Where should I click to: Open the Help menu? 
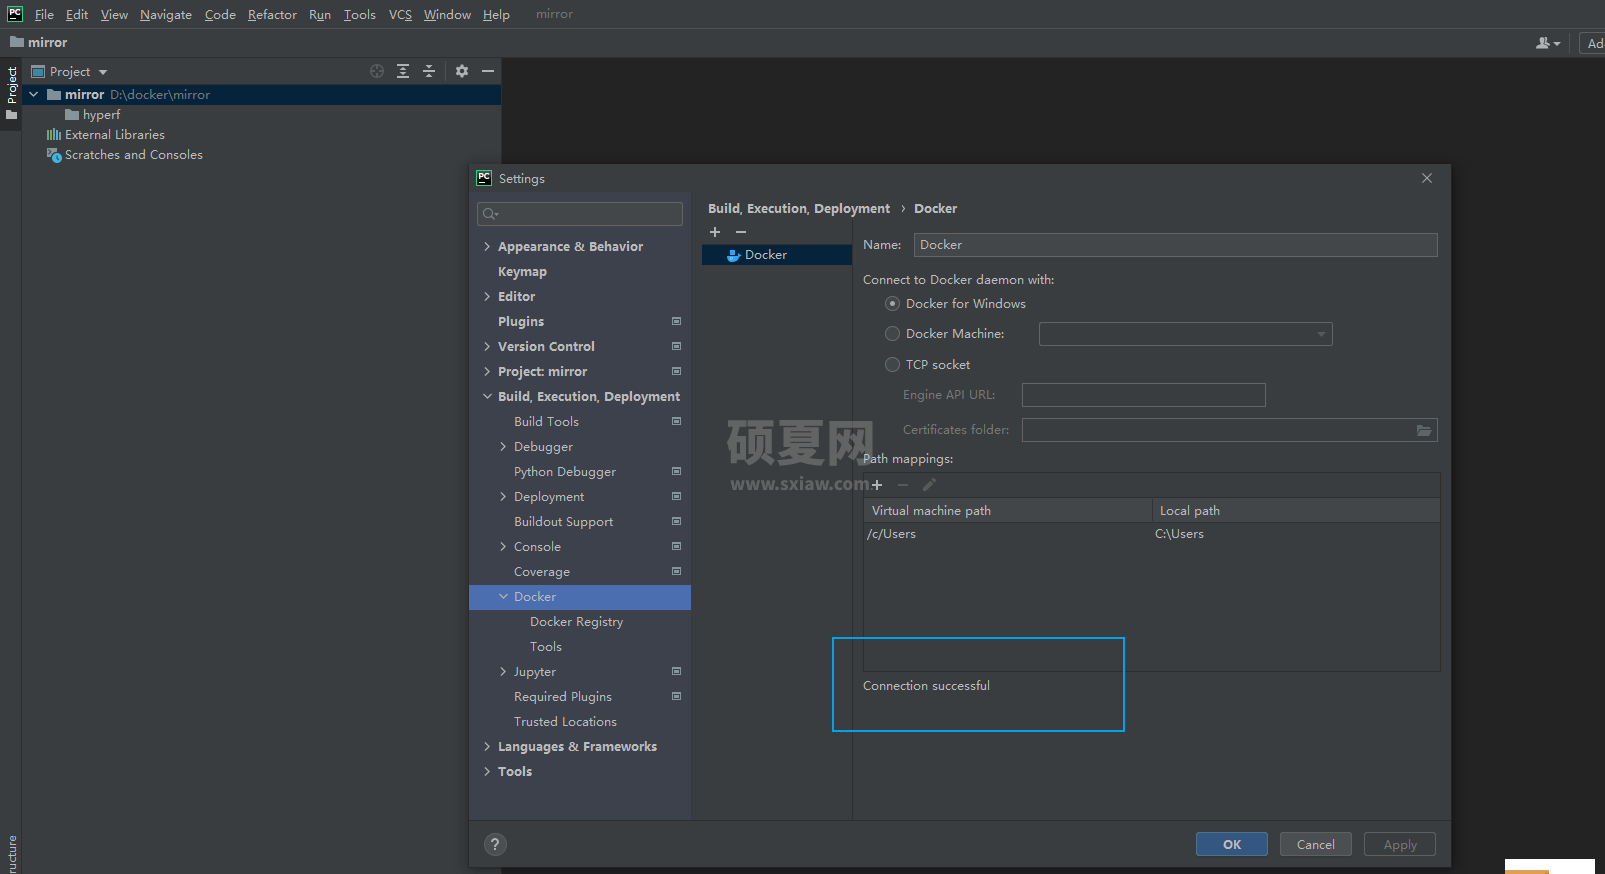[x=496, y=15]
